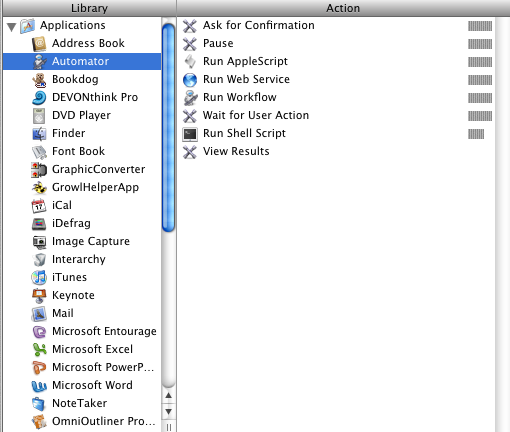Screen dimensions: 510x432
Task: Click the Run AppleScript action icon
Action: pyautogui.click(x=190, y=62)
